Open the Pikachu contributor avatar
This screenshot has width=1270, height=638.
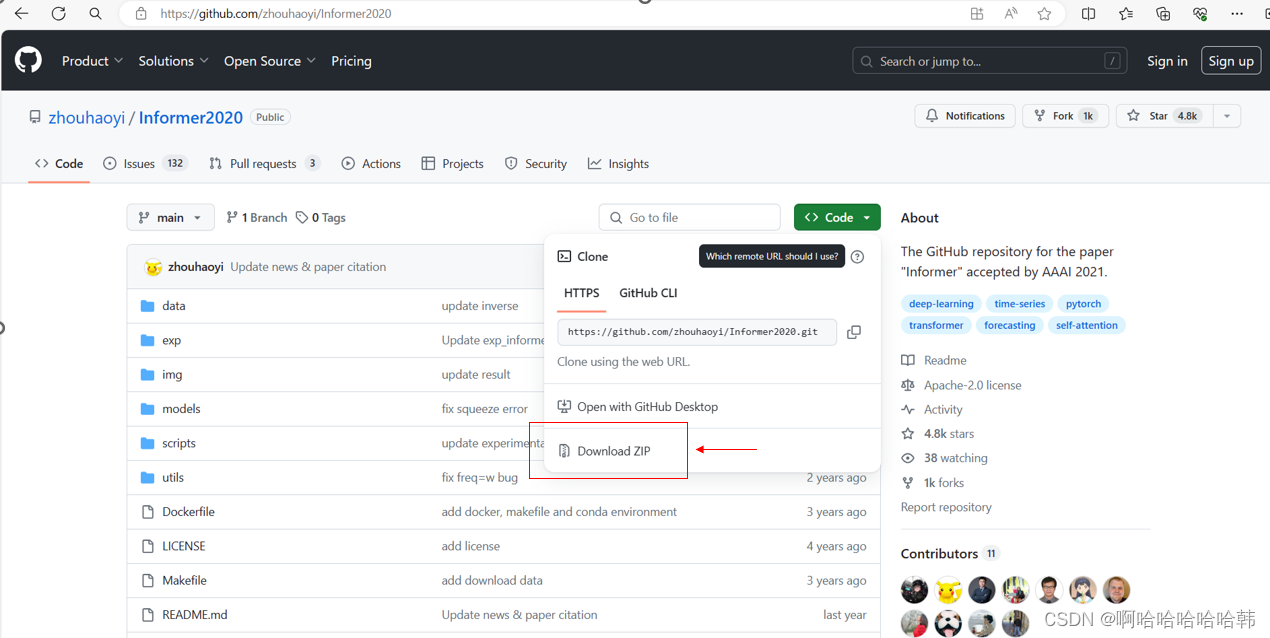point(948,590)
